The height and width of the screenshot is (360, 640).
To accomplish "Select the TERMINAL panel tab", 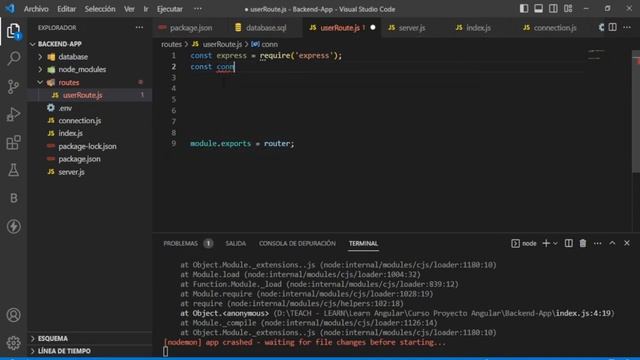I will (x=363, y=243).
